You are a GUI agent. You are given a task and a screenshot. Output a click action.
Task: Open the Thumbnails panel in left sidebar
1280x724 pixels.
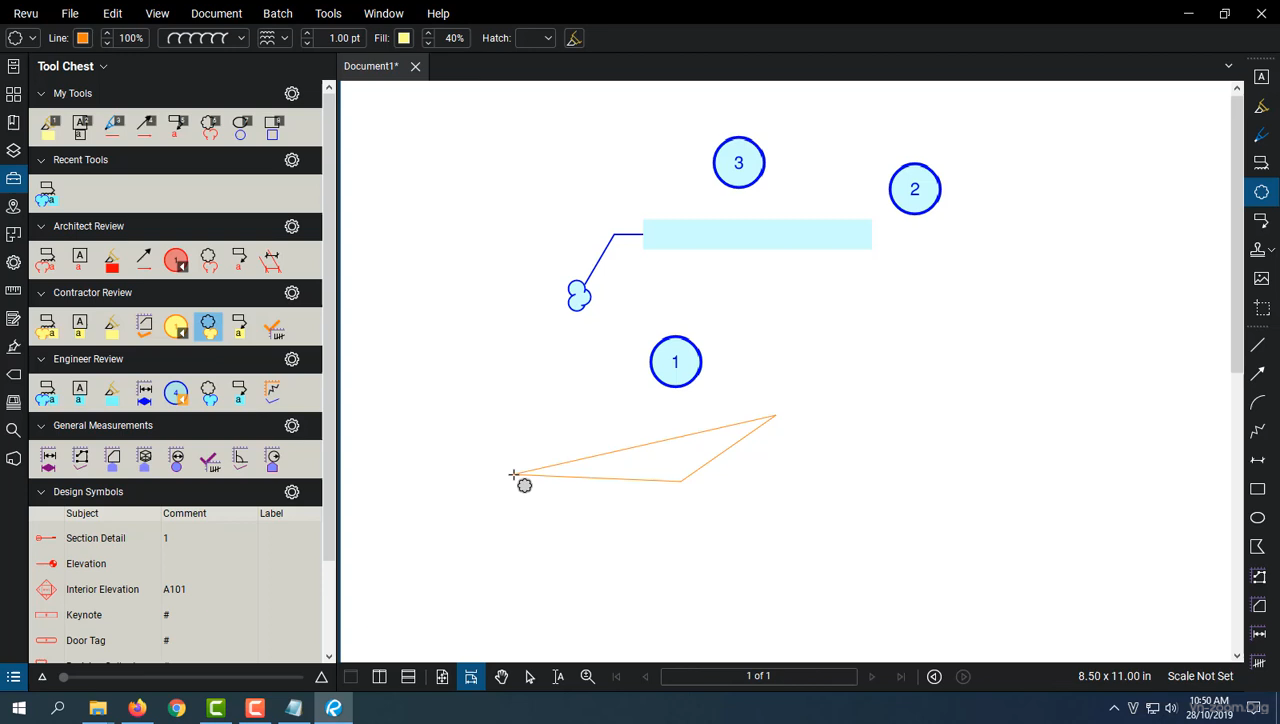13,94
